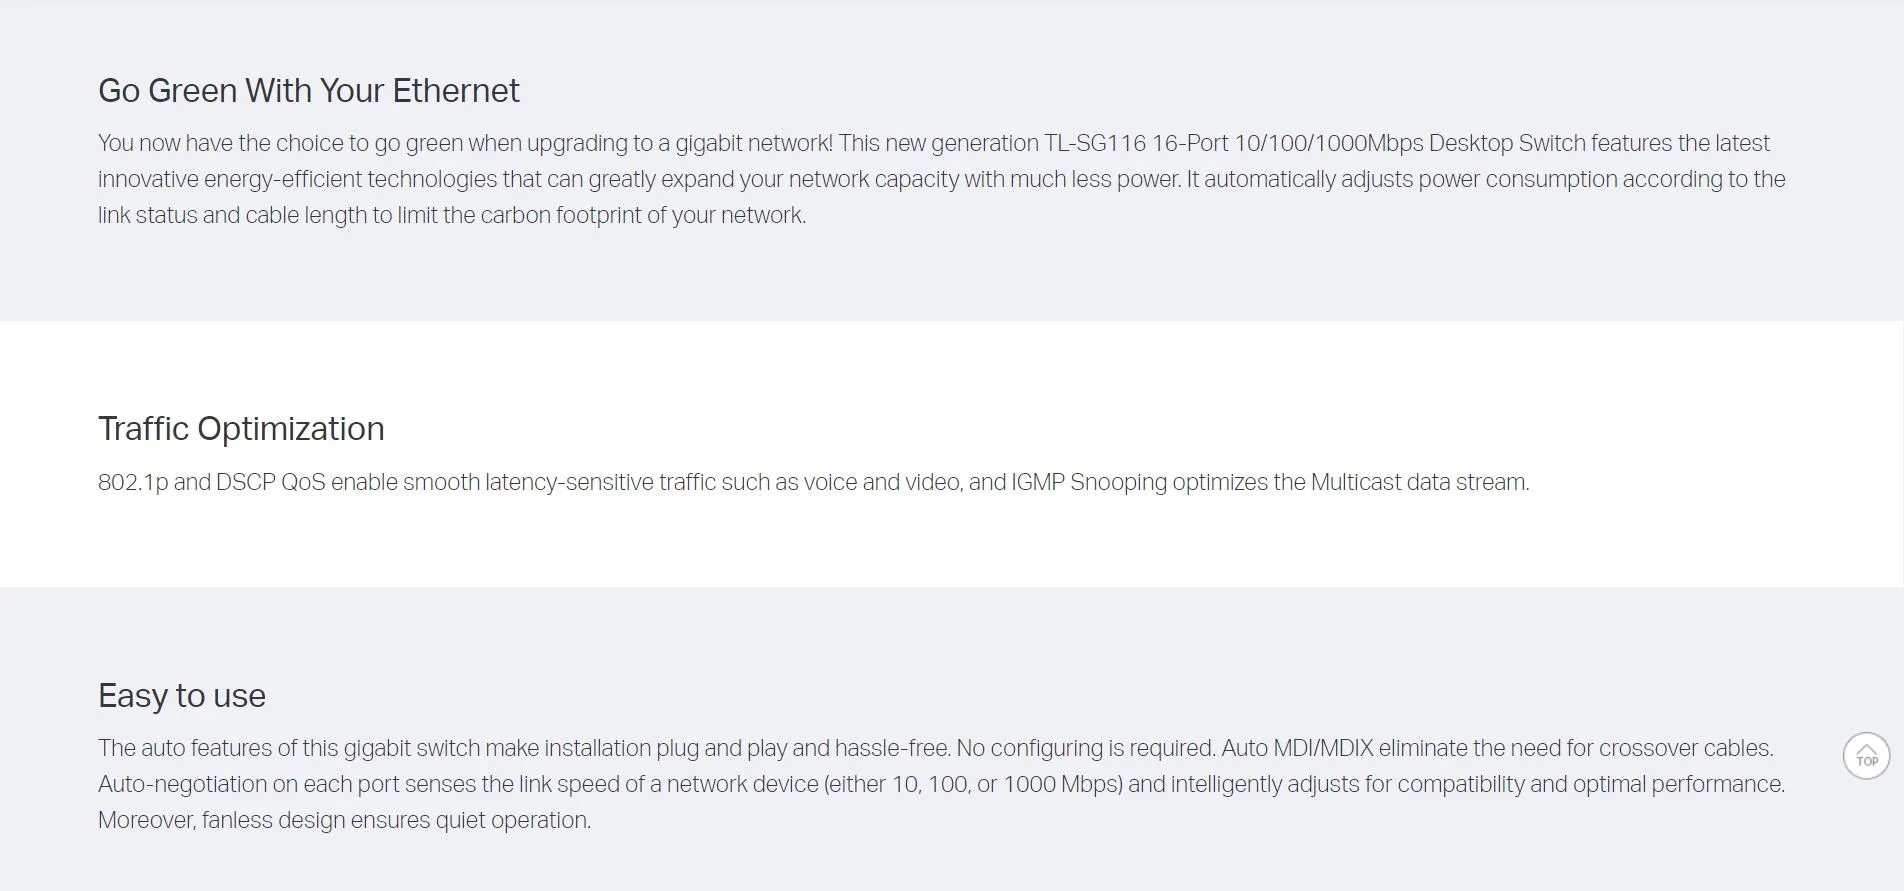This screenshot has height=891, width=1904.
Task: Click the Easy to use heading
Action: pyautogui.click(x=182, y=696)
